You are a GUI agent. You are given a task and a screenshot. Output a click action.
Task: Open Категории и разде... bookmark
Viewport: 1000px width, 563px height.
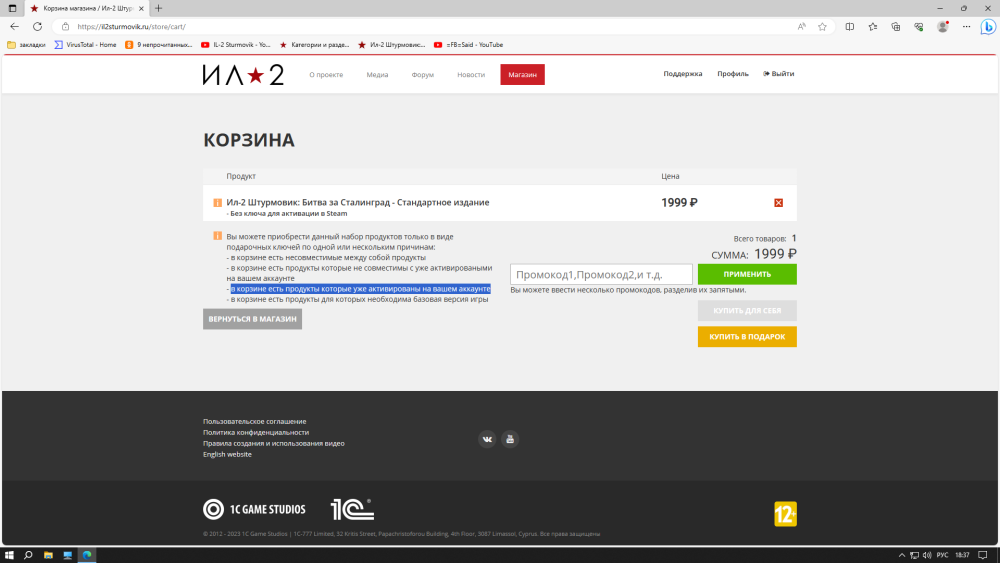(x=314, y=45)
